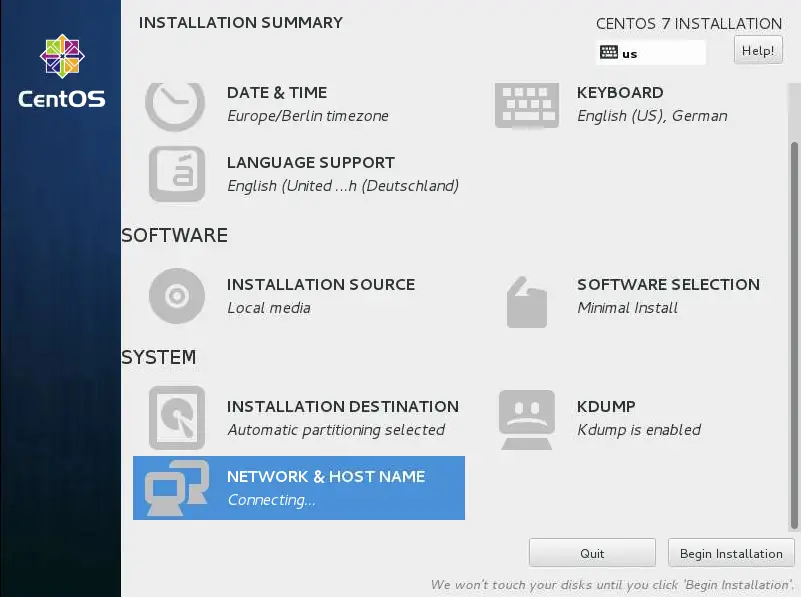The height and width of the screenshot is (597, 801).
Task: Click the Quit button
Action: tap(592, 553)
